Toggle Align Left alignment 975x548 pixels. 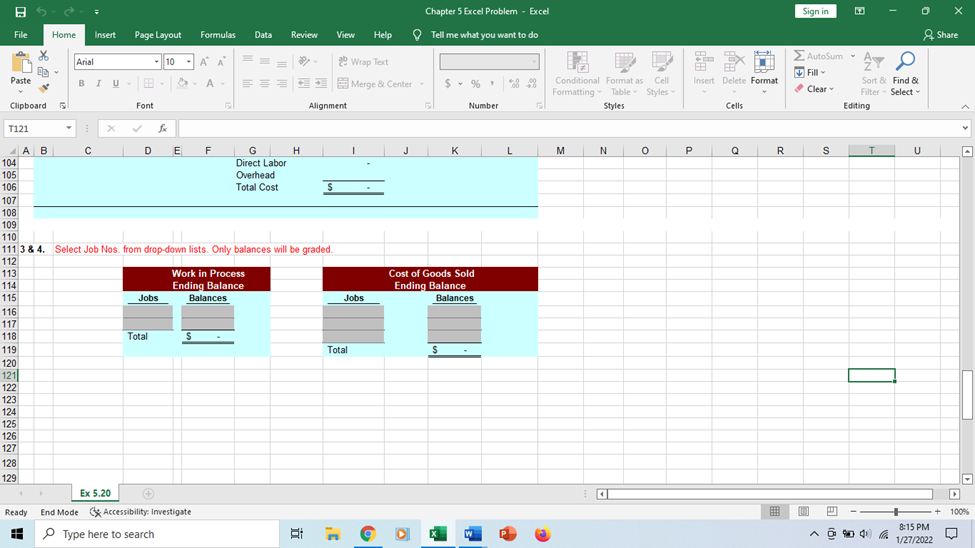(247, 83)
